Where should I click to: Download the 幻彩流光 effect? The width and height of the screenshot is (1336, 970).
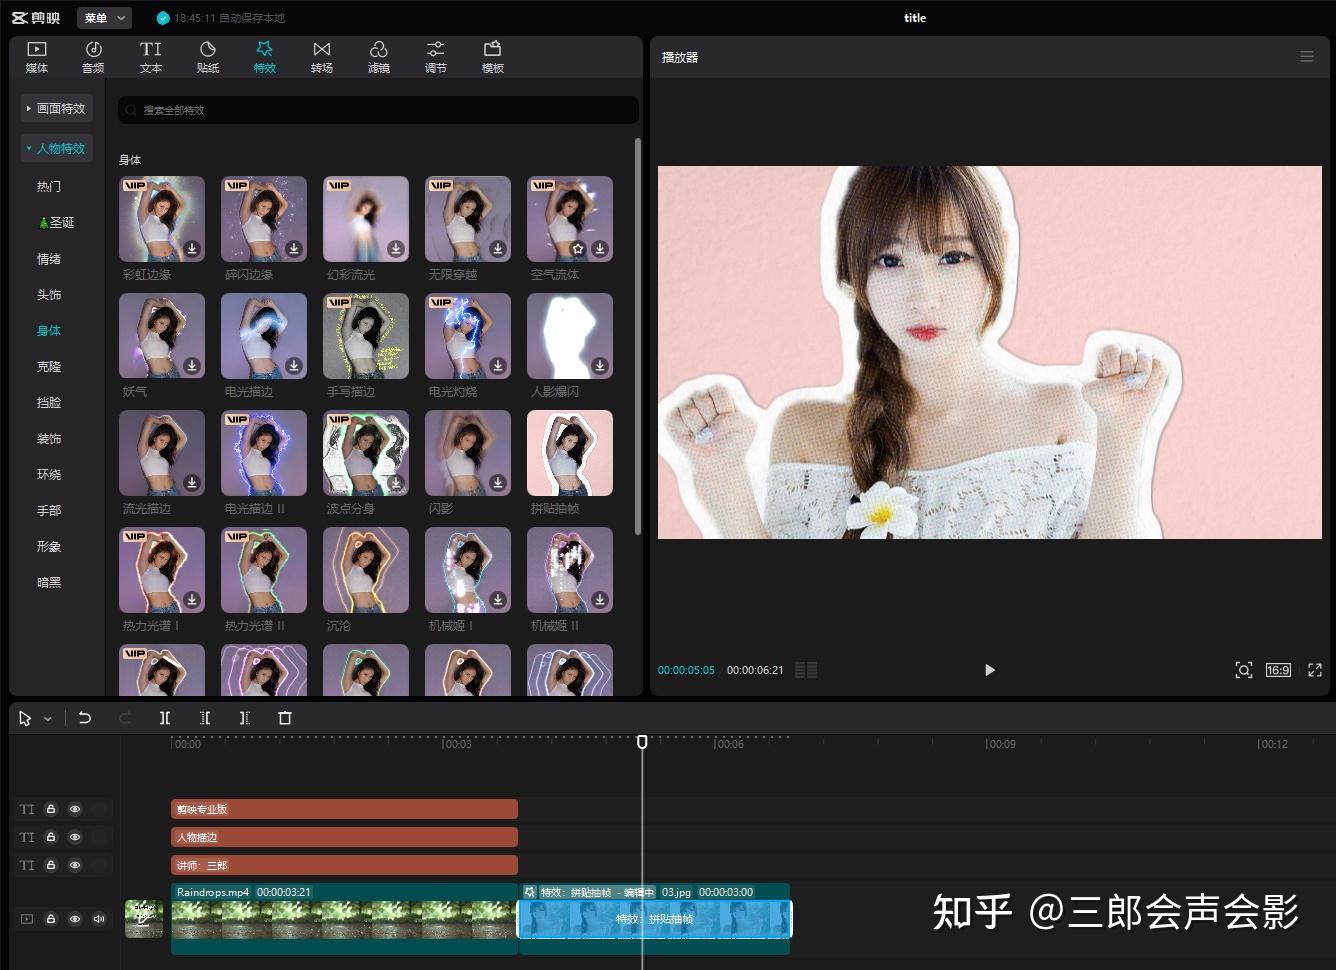tap(396, 249)
